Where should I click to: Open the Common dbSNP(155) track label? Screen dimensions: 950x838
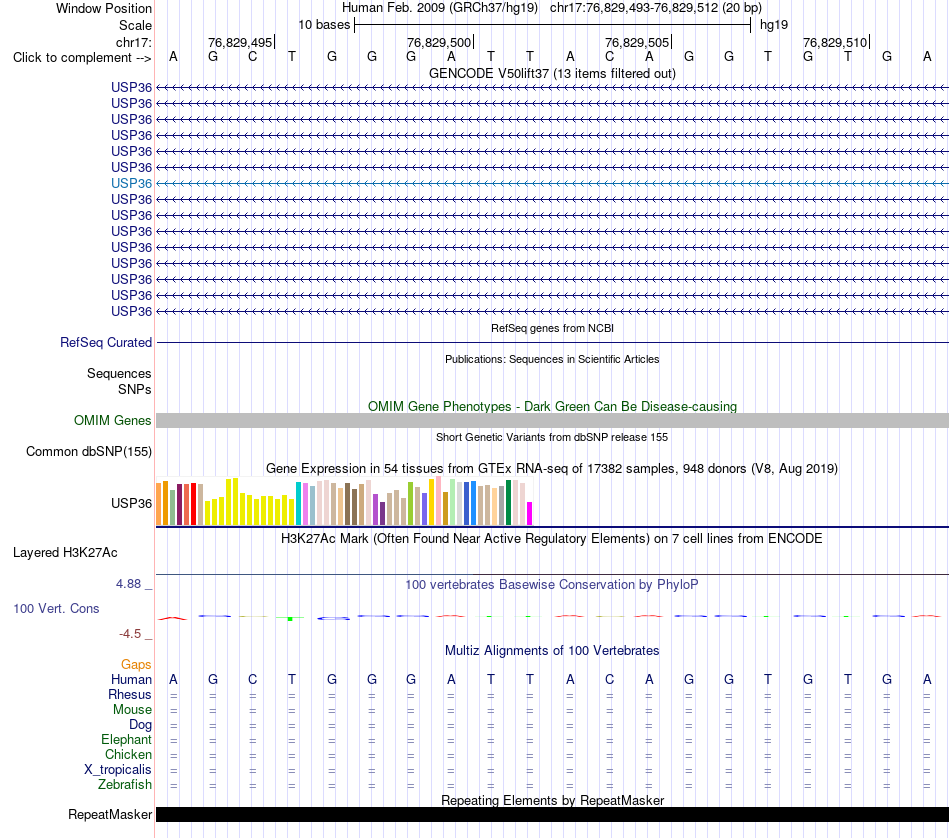pyautogui.click(x=89, y=451)
